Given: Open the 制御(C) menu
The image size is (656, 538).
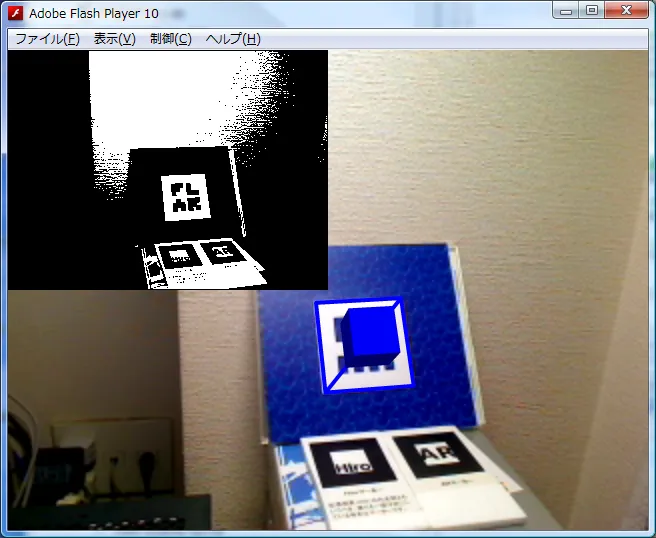Looking at the screenshot, I should pos(171,39).
